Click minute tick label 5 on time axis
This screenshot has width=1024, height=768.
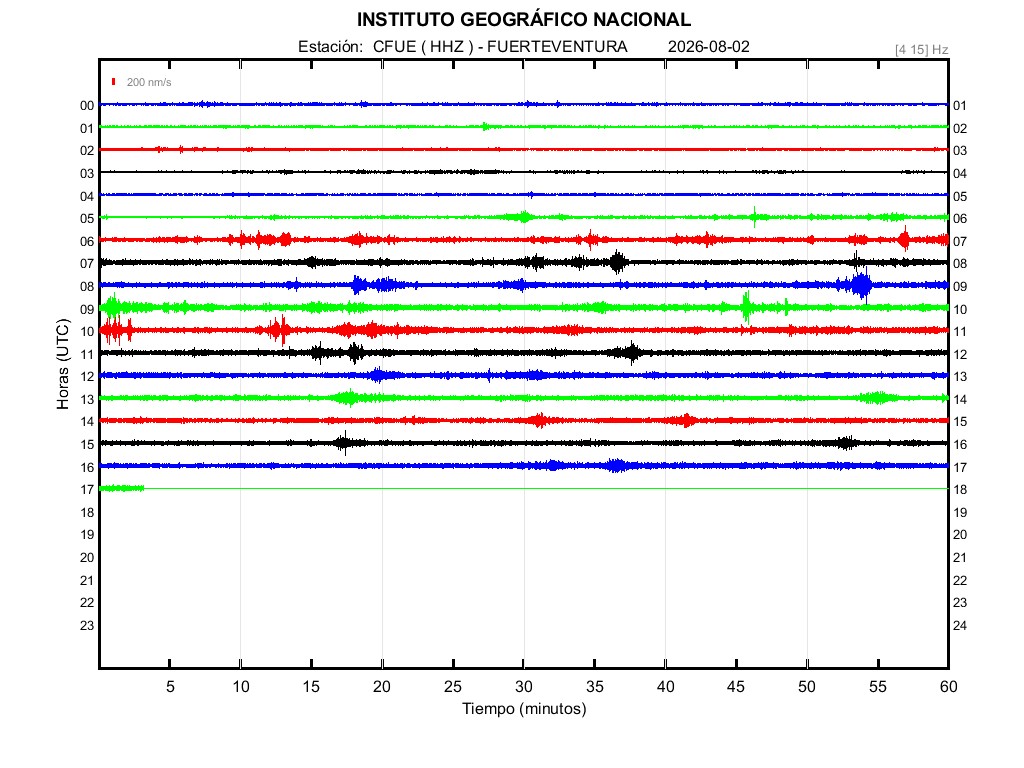click(170, 687)
